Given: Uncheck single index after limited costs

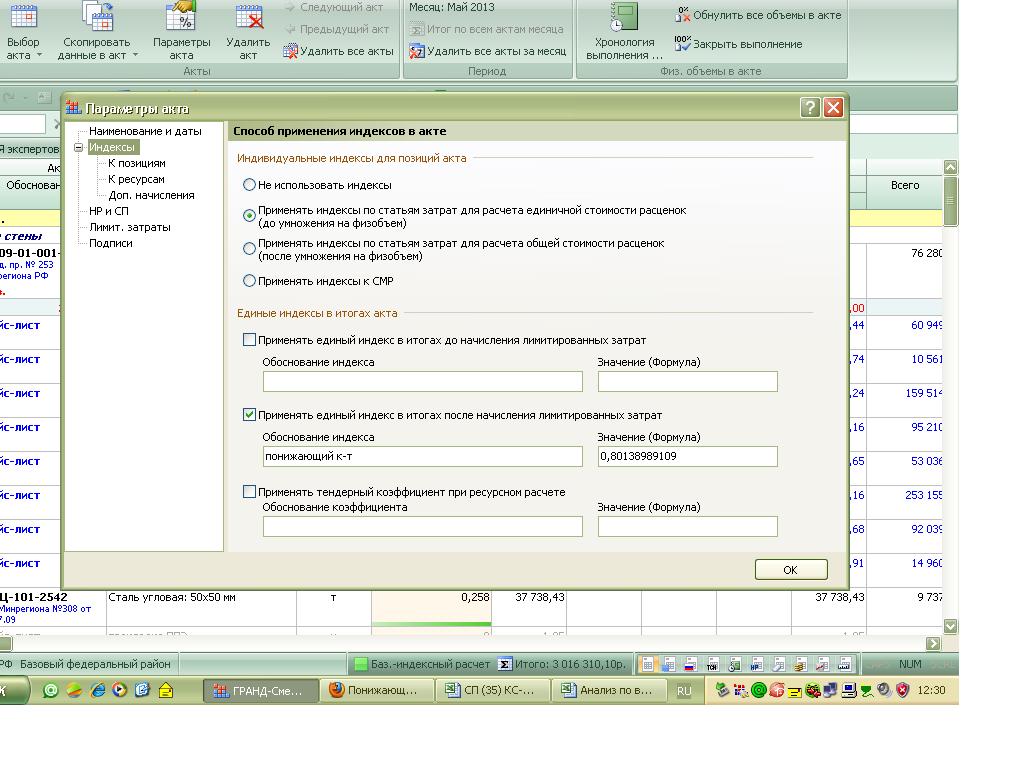Looking at the screenshot, I should point(250,415).
